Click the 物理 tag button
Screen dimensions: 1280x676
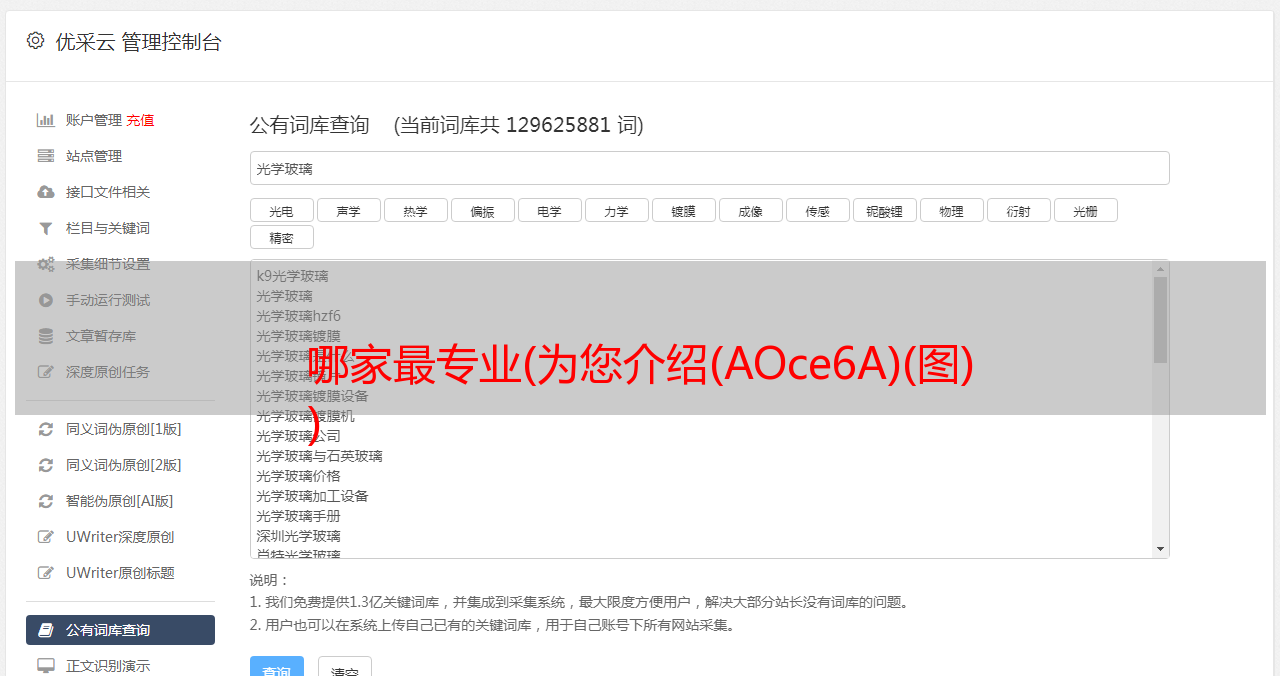[x=951, y=210]
